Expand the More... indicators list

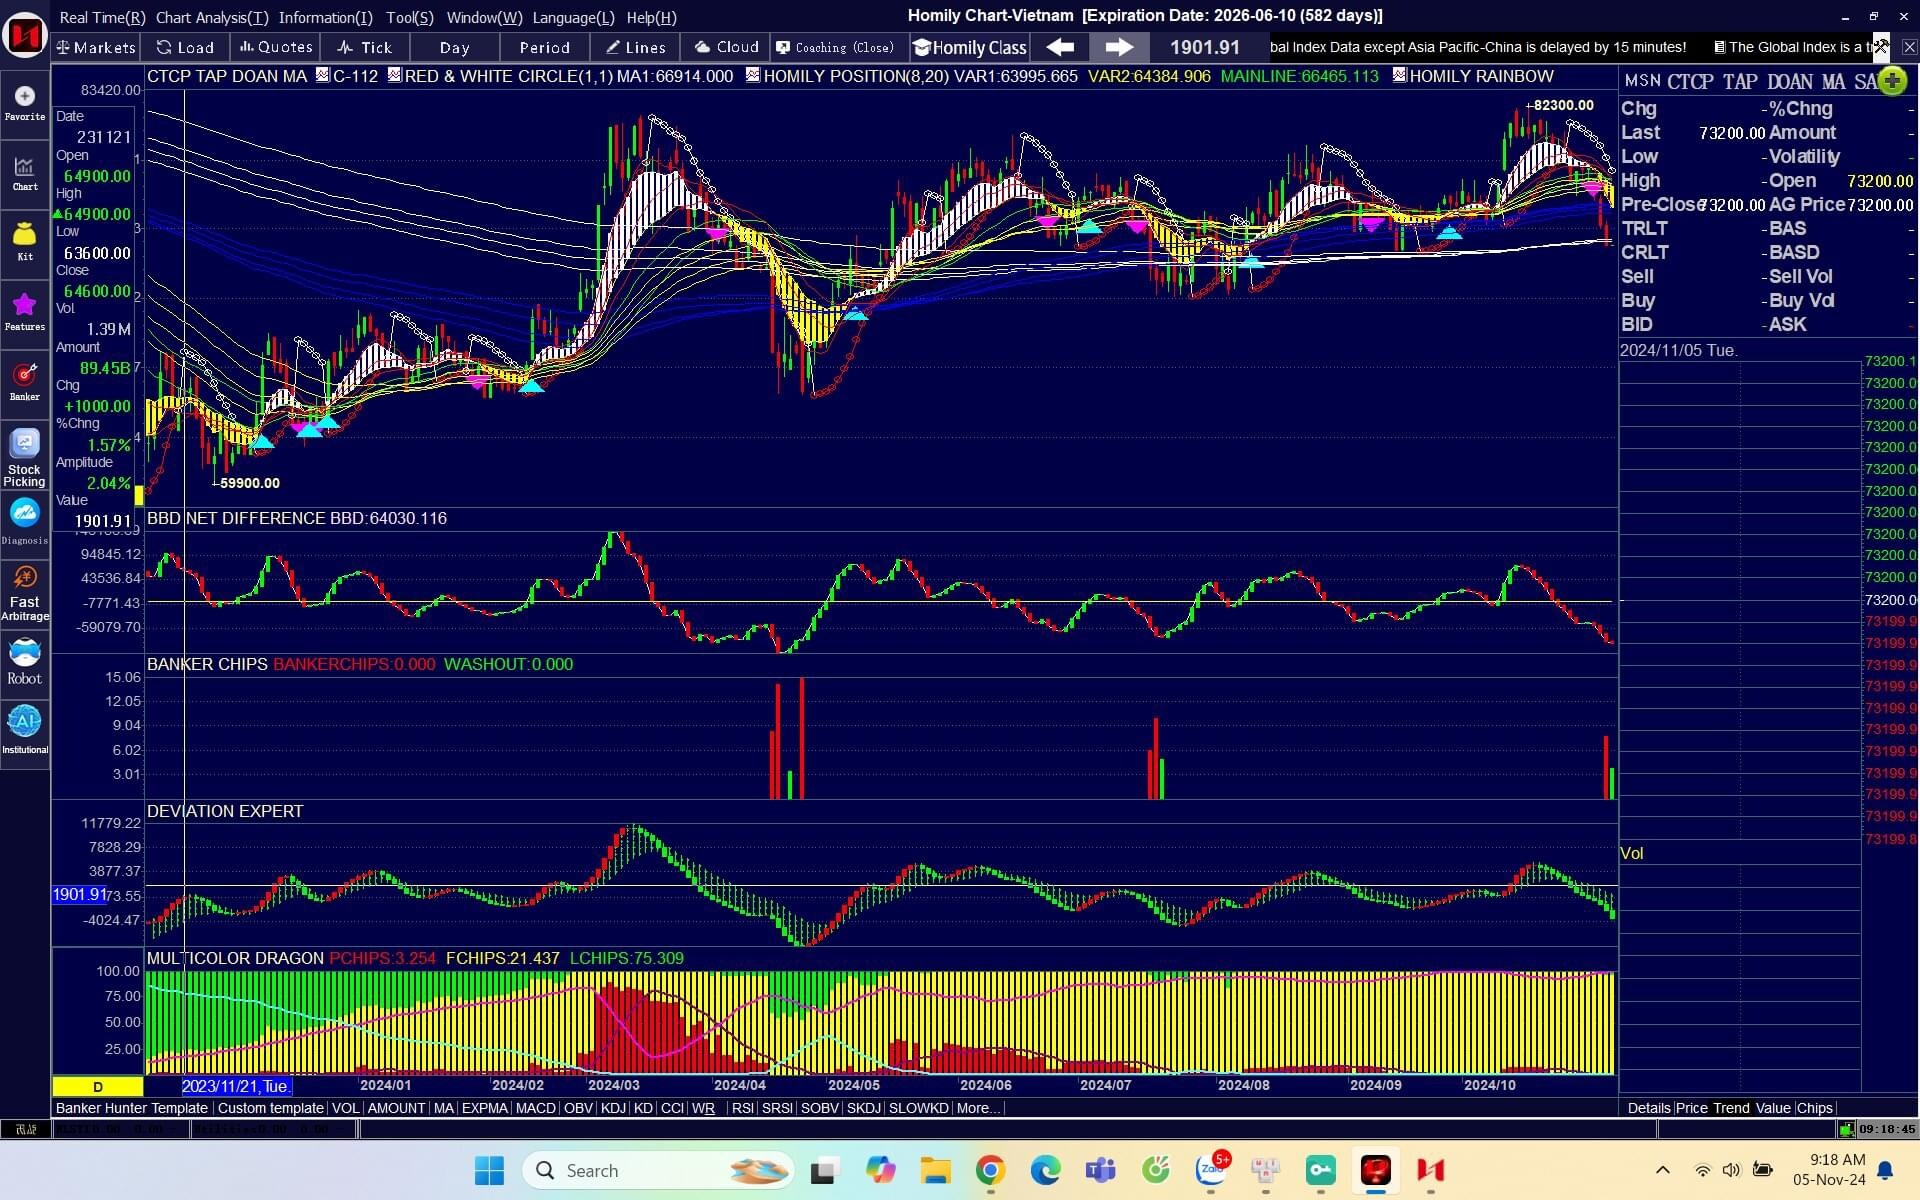tap(977, 1108)
